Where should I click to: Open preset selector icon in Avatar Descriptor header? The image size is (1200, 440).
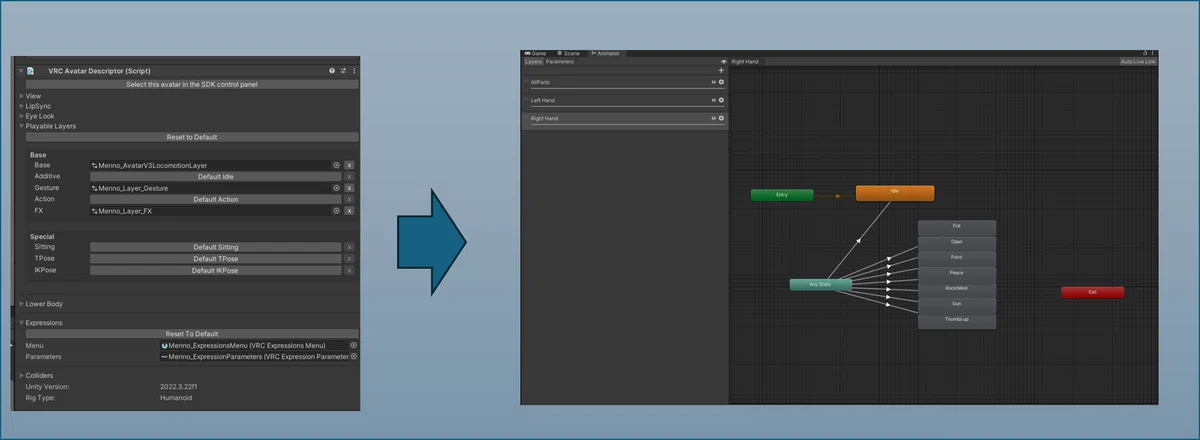(343, 71)
